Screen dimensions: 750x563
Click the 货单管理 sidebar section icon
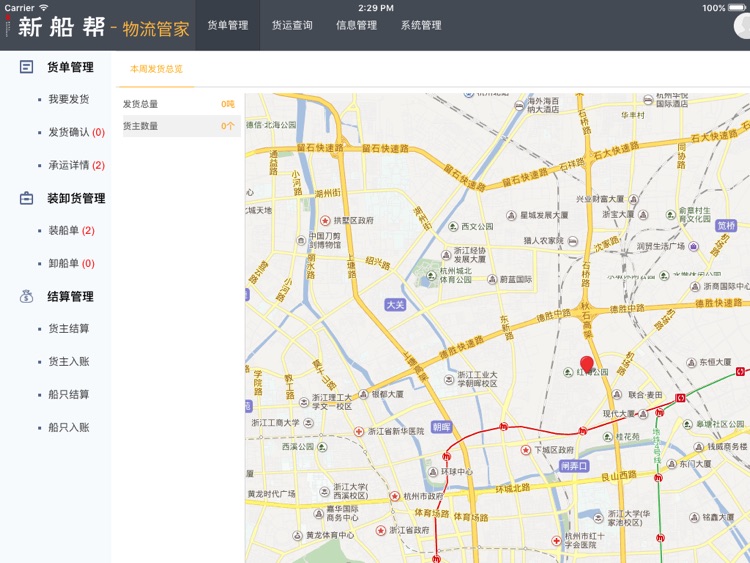click(26, 67)
